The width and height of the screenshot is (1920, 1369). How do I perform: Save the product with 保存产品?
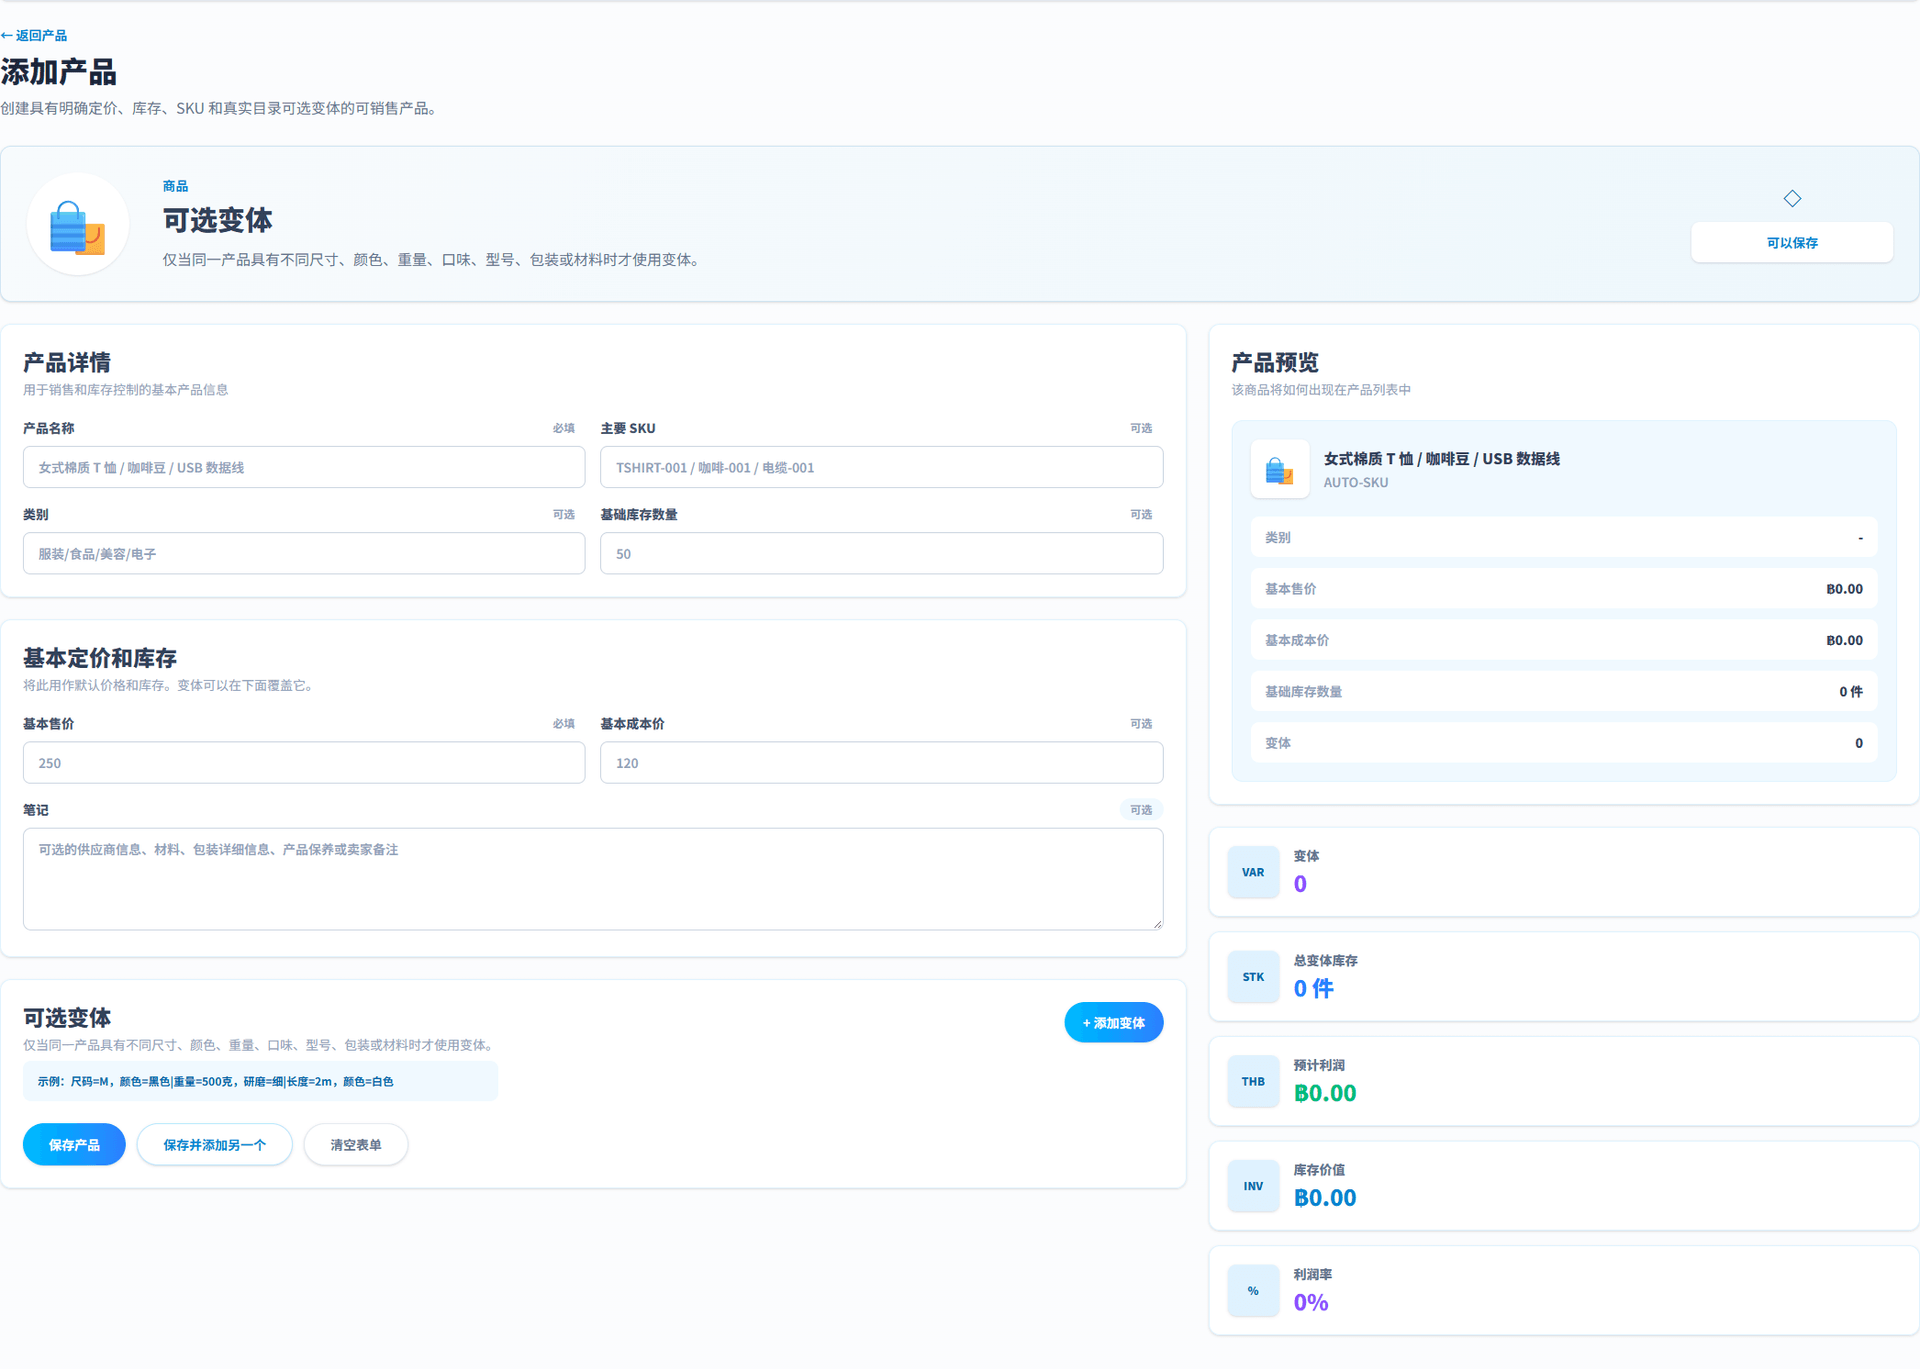point(74,1144)
